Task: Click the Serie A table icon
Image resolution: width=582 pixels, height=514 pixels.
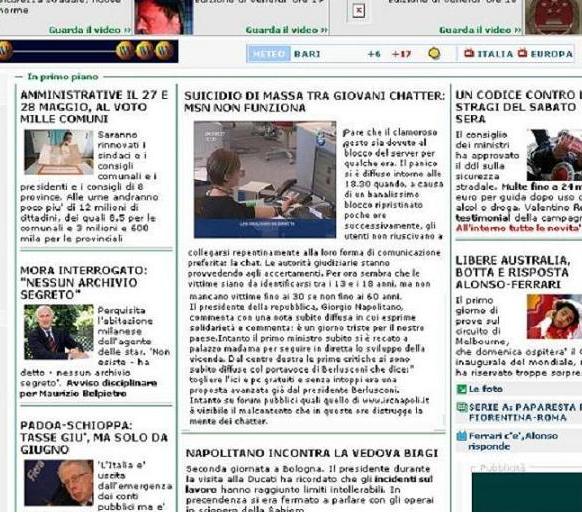Action: 462,407
